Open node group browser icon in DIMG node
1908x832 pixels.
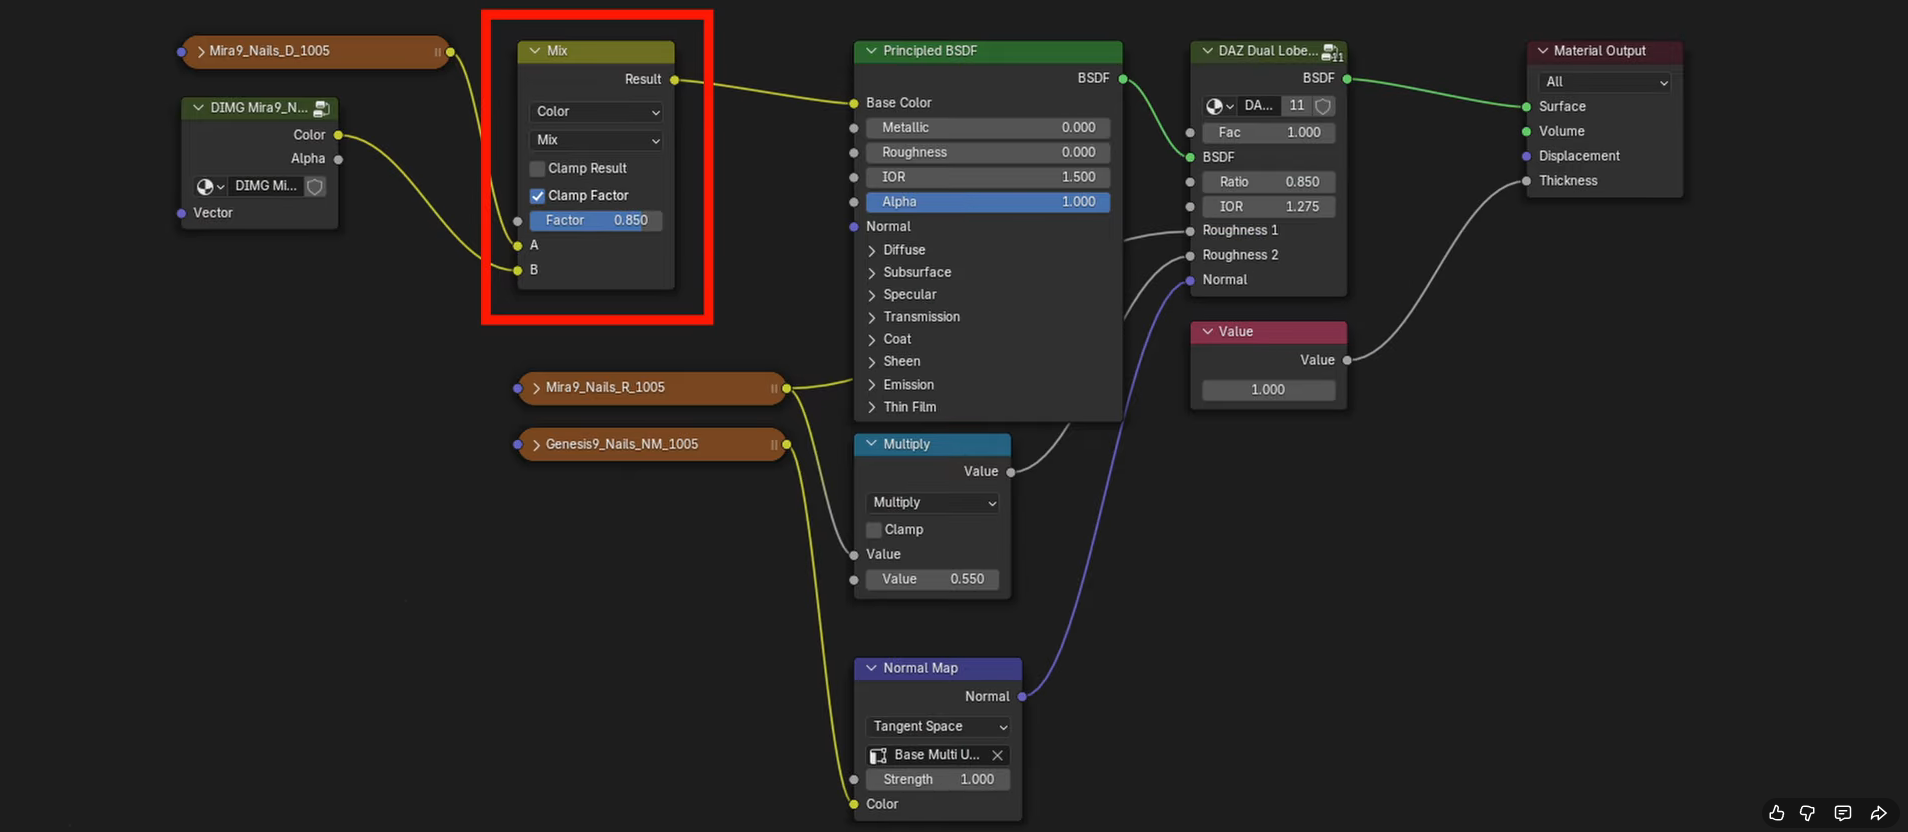tap(211, 187)
